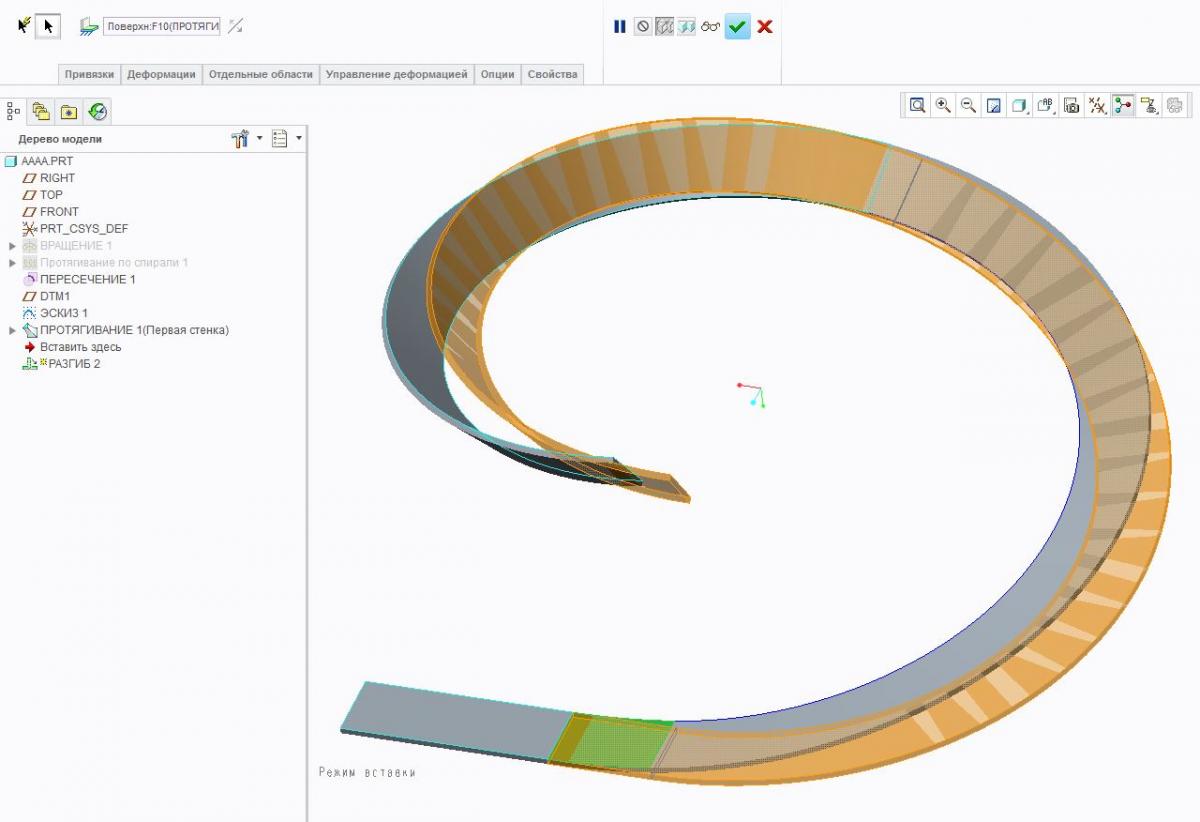Open the Свойства panel
1200x822 pixels.
coord(552,74)
